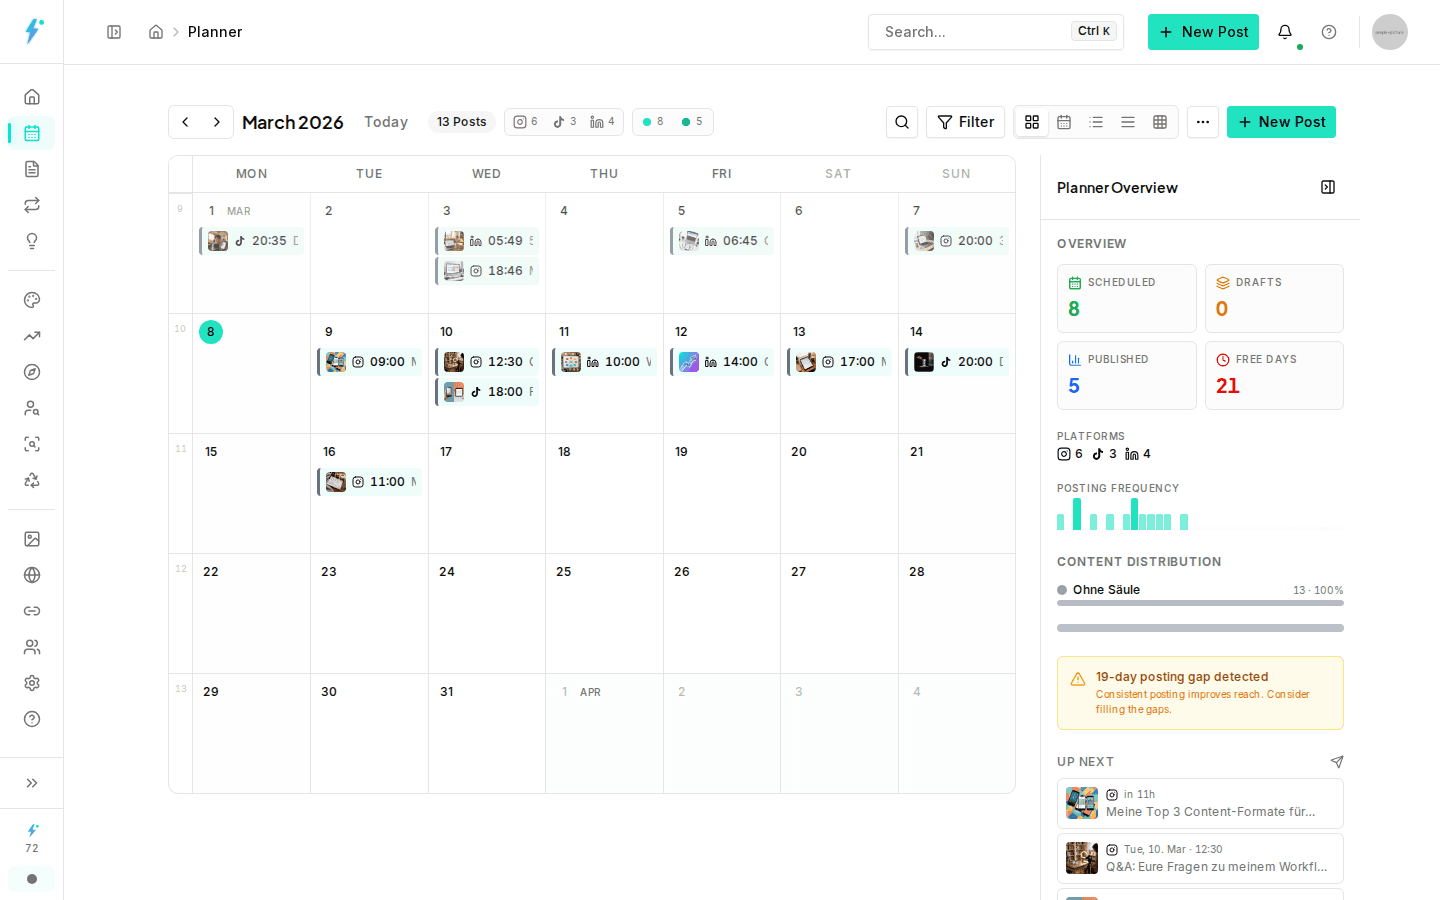The image size is (1440, 900).
Task: Open the Filter dropdown
Action: point(964,122)
